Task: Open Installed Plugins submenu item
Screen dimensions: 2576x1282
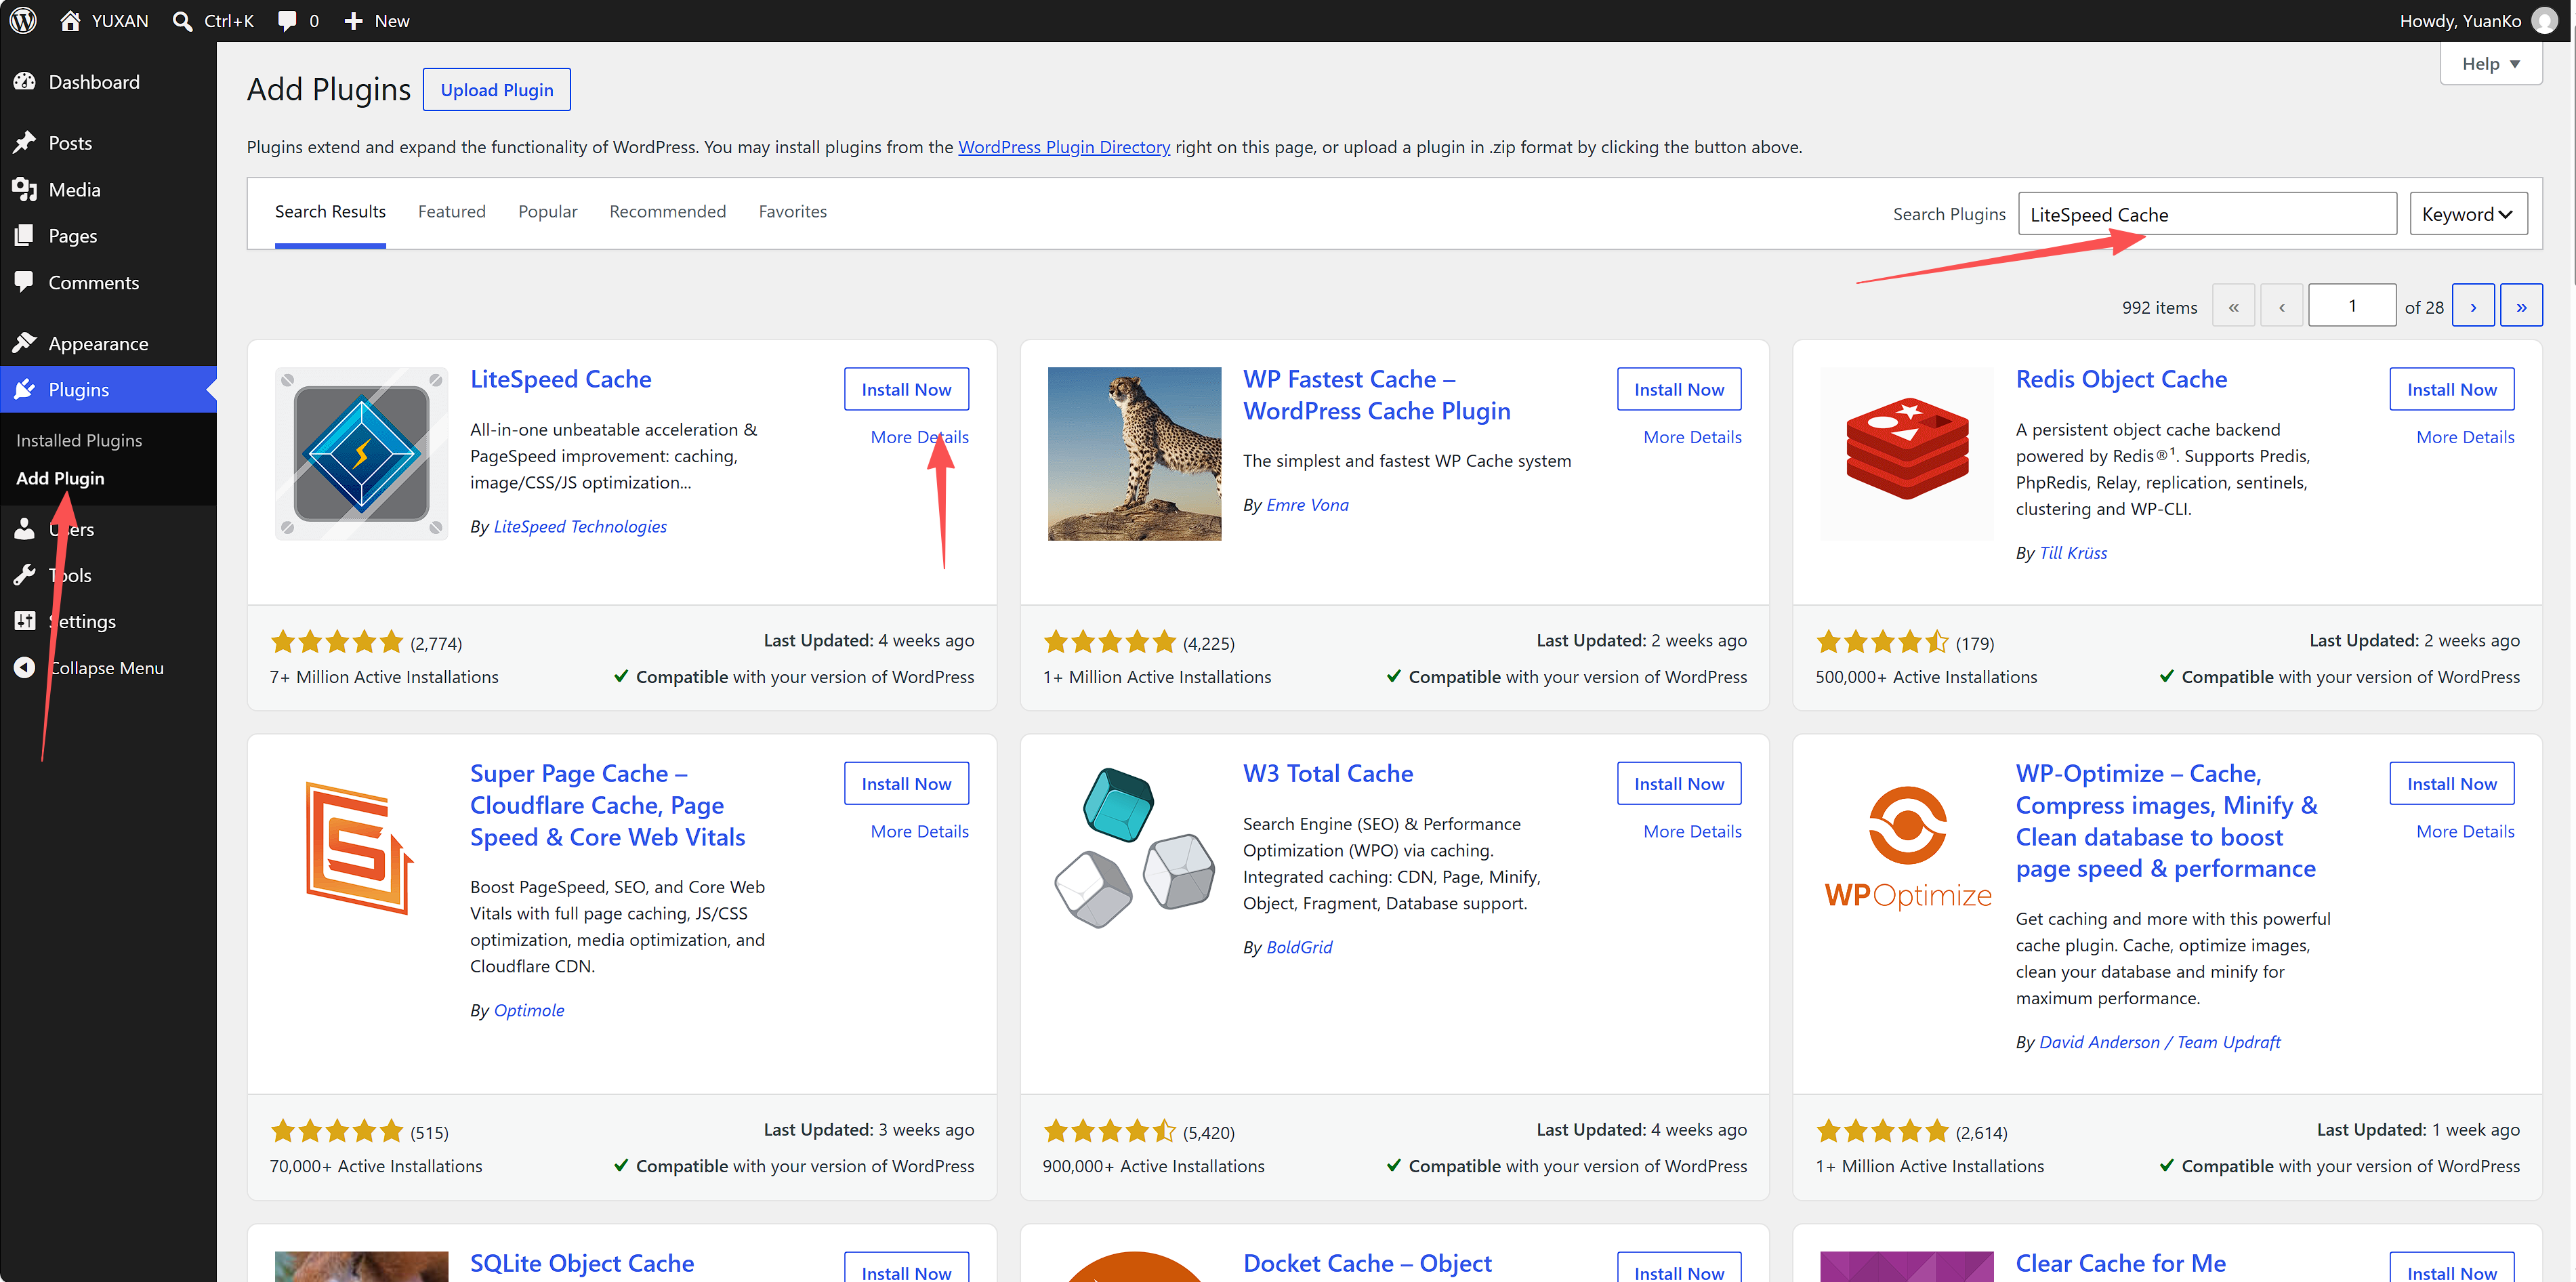Action: pyautogui.click(x=79, y=440)
